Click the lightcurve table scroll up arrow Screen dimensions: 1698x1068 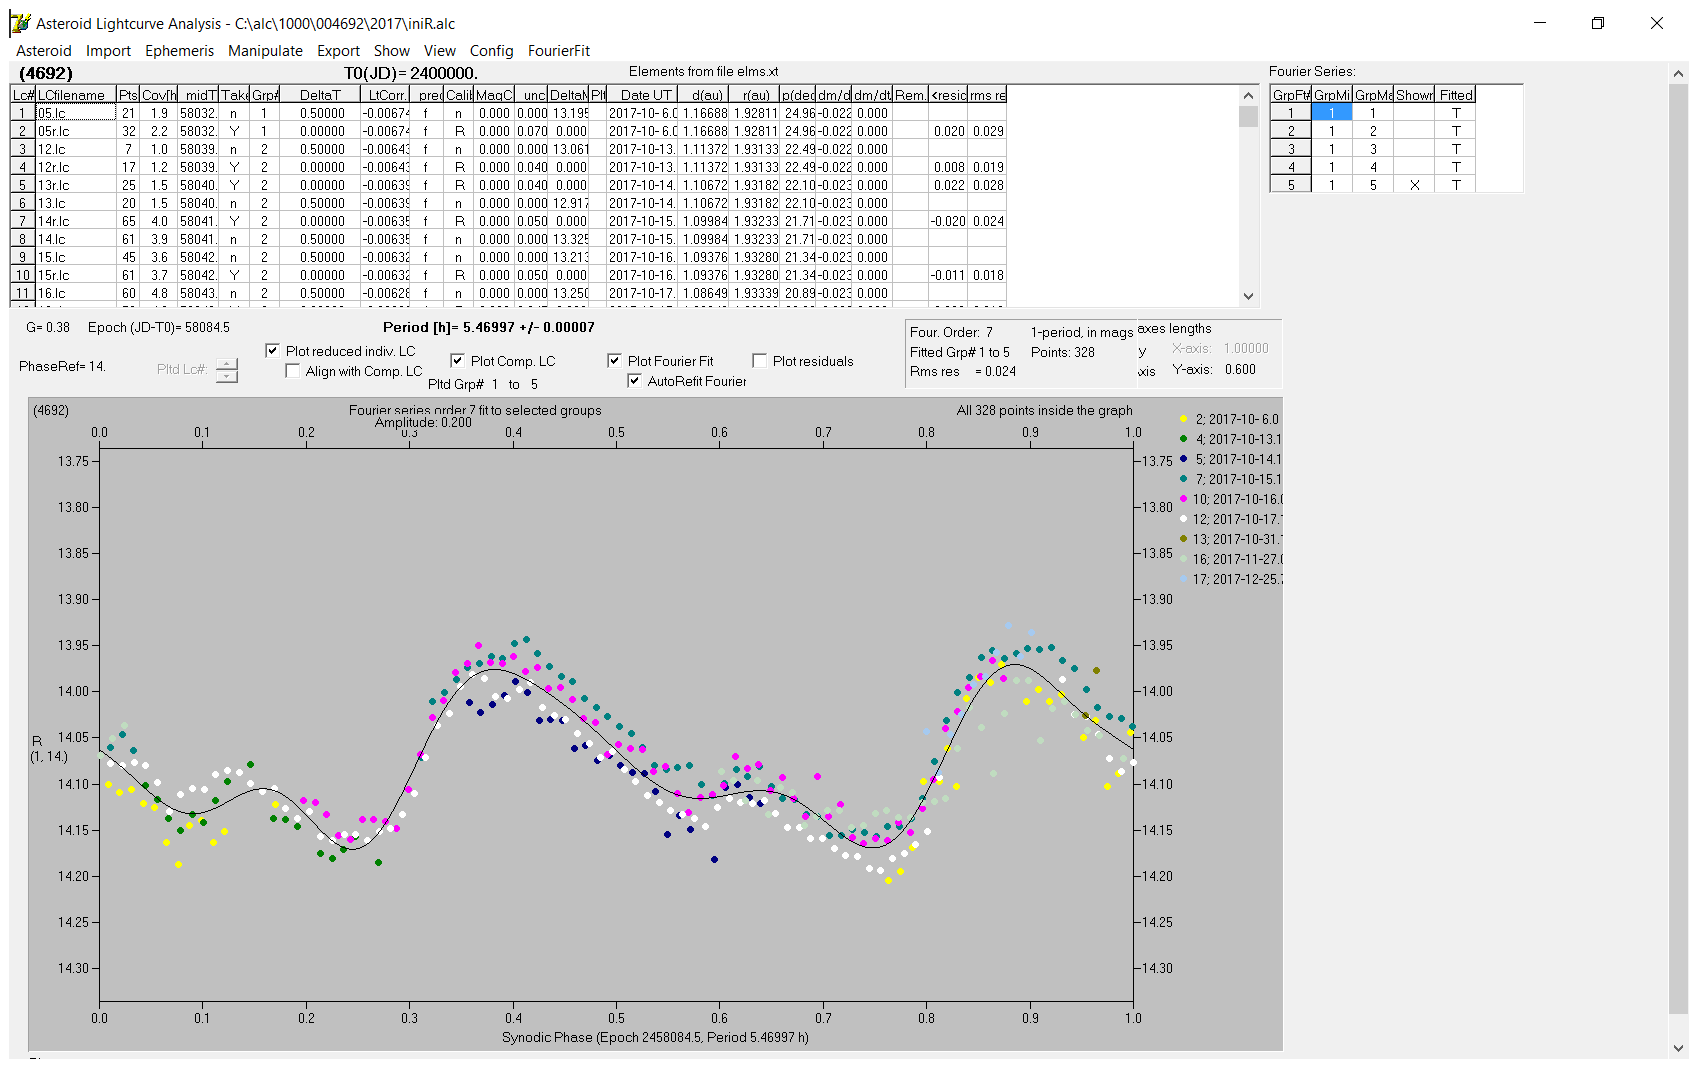click(x=1248, y=96)
